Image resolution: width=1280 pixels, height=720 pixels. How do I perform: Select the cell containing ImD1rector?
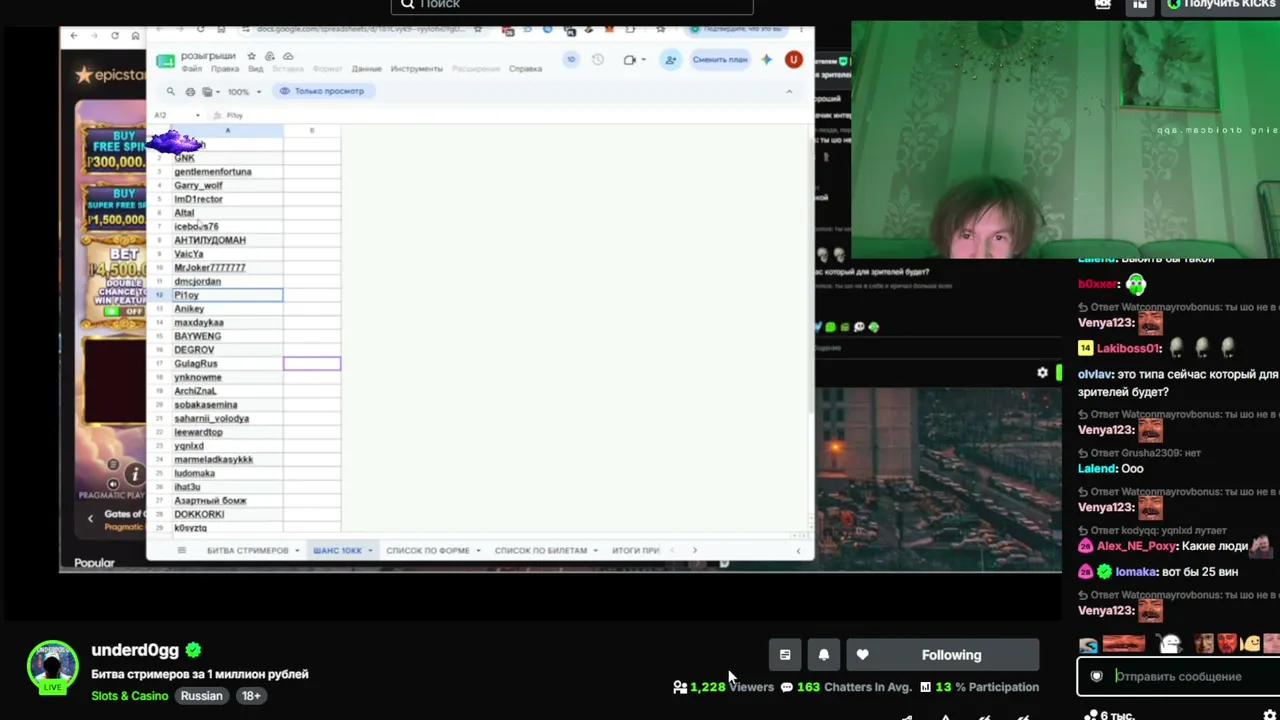coord(227,199)
